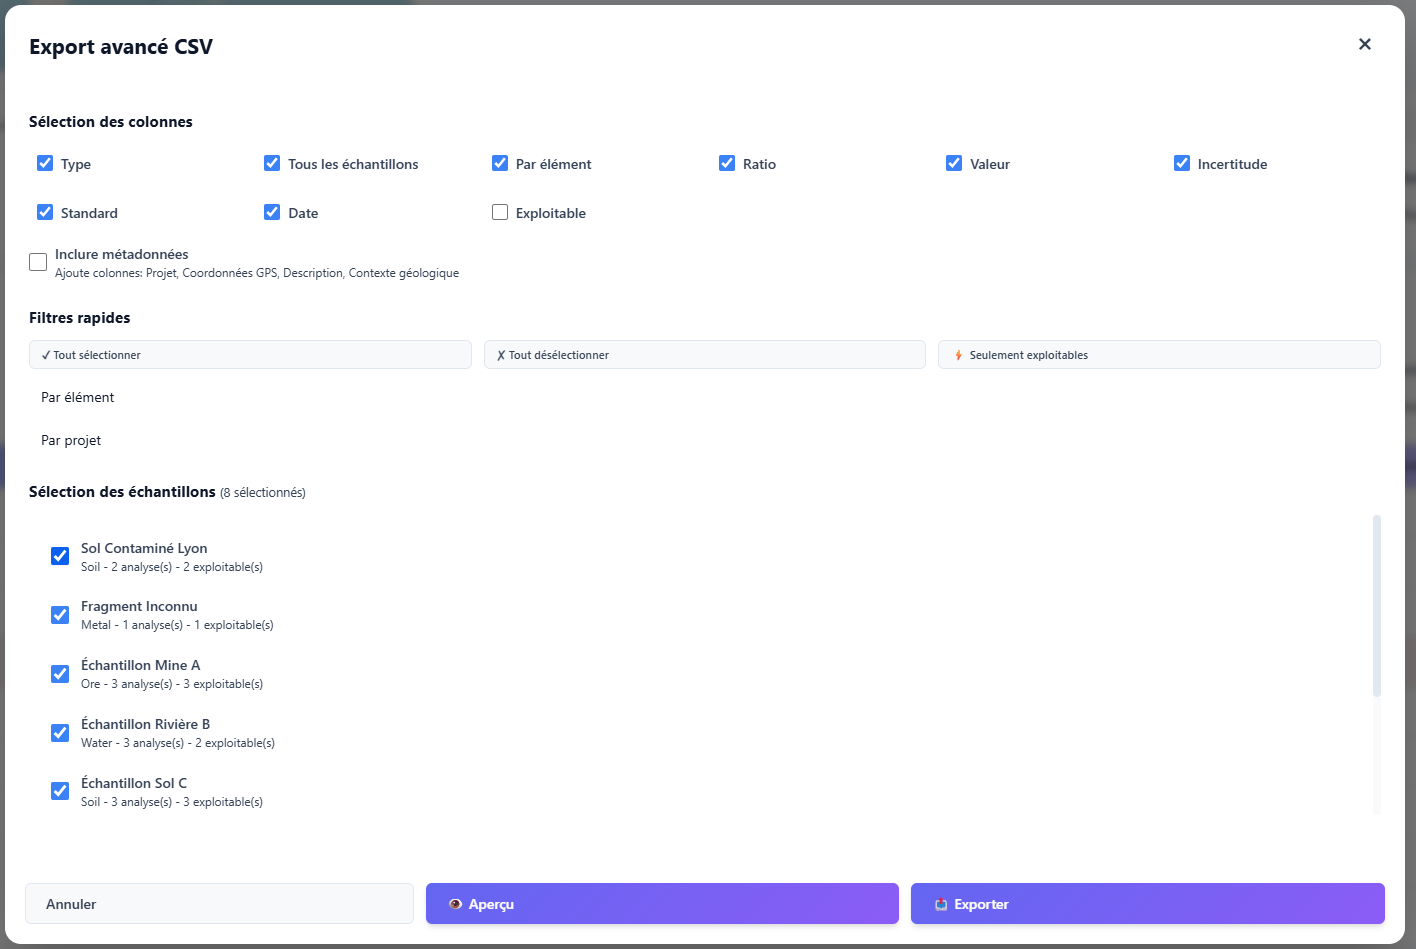Click the eye icon inside the Aperçu button
This screenshot has width=1416, height=949.
click(x=456, y=904)
